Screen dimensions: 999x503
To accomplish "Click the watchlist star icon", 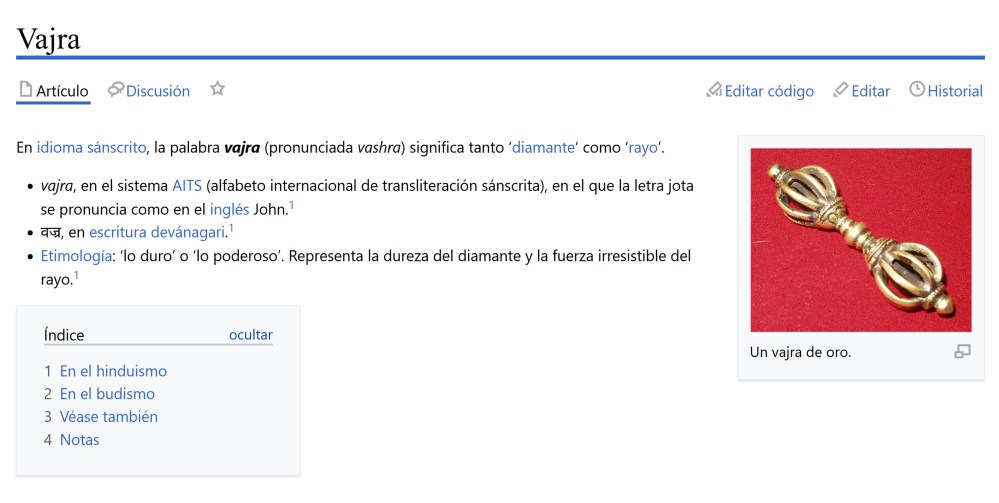I will point(217,90).
